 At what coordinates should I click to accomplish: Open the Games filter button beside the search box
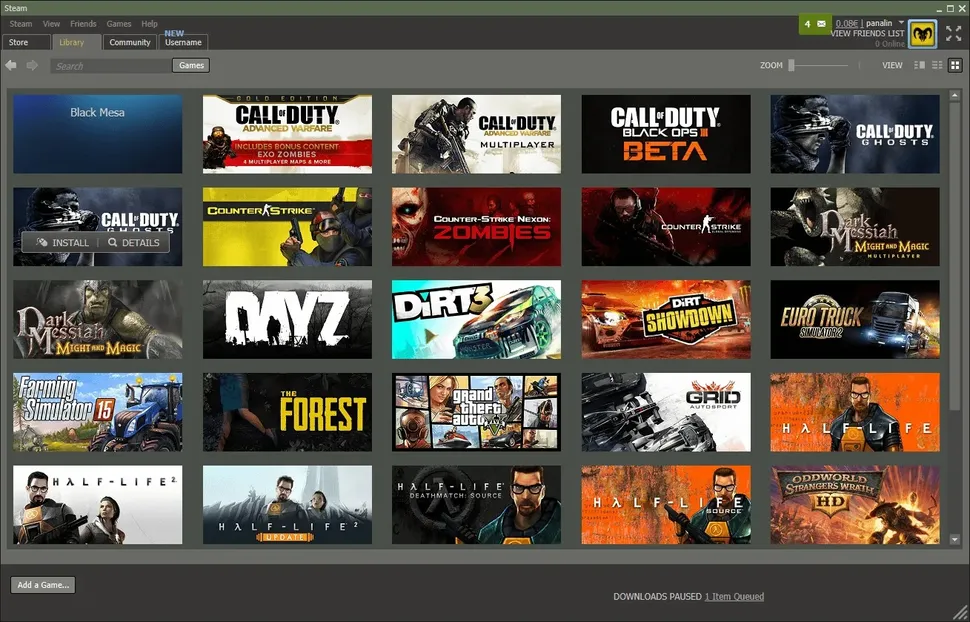click(x=191, y=65)
